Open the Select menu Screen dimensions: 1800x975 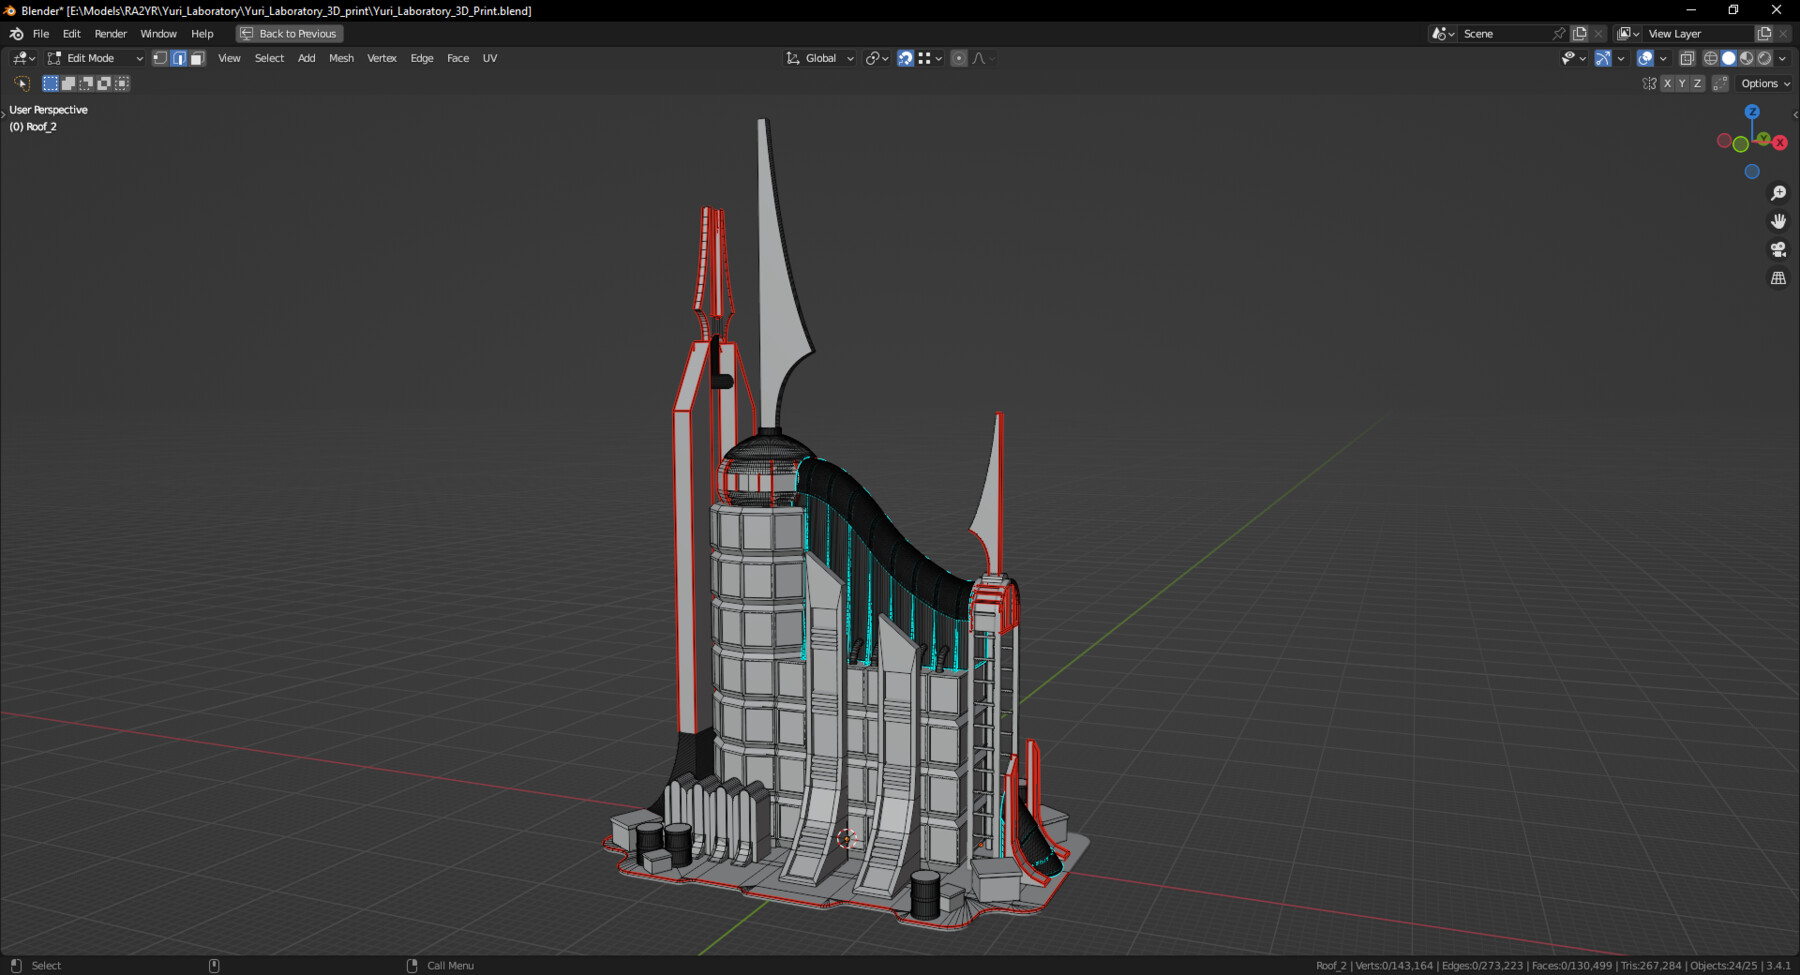coord(268,58)
